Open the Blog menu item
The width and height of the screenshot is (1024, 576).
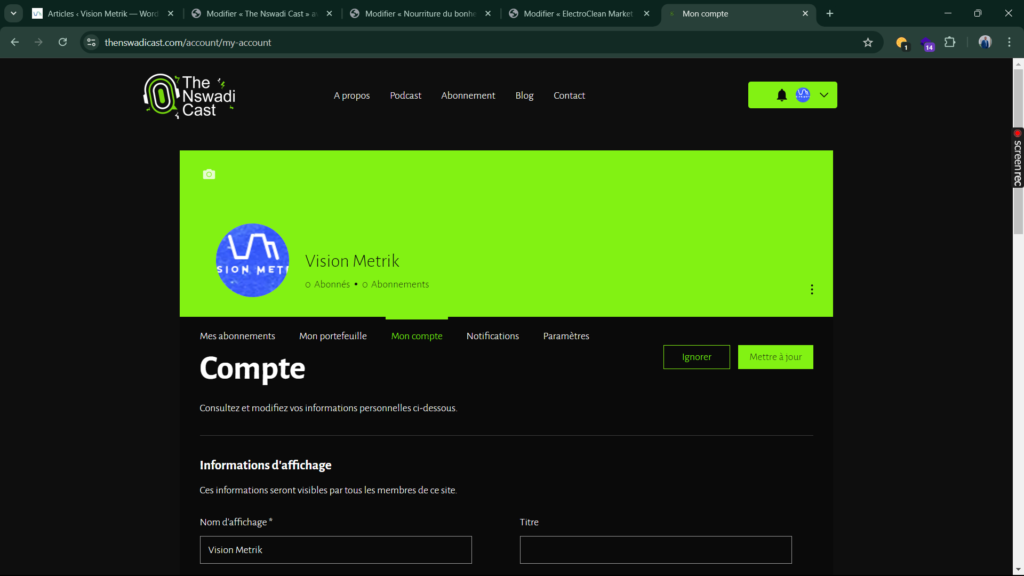(x=524, y=95)
